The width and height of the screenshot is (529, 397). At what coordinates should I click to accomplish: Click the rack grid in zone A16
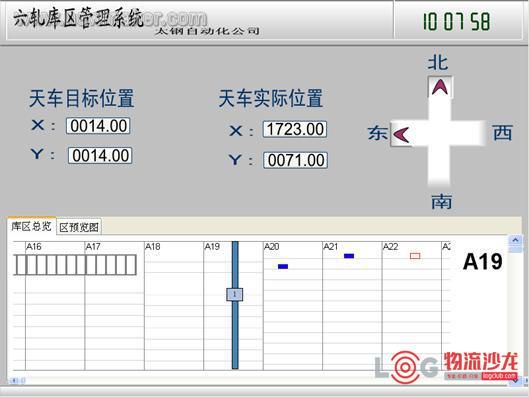point(75,265)
